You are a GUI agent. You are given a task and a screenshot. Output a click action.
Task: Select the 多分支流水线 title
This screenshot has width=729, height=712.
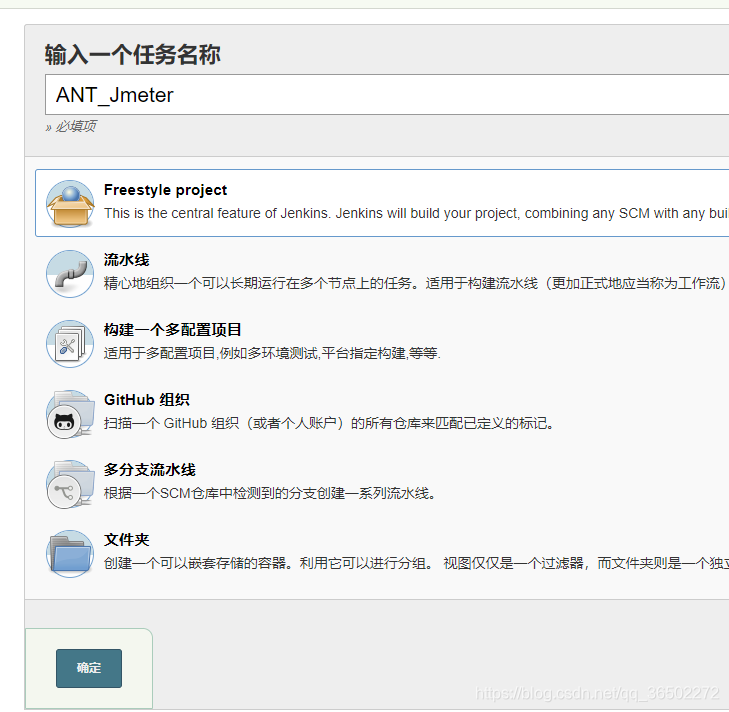150,469
